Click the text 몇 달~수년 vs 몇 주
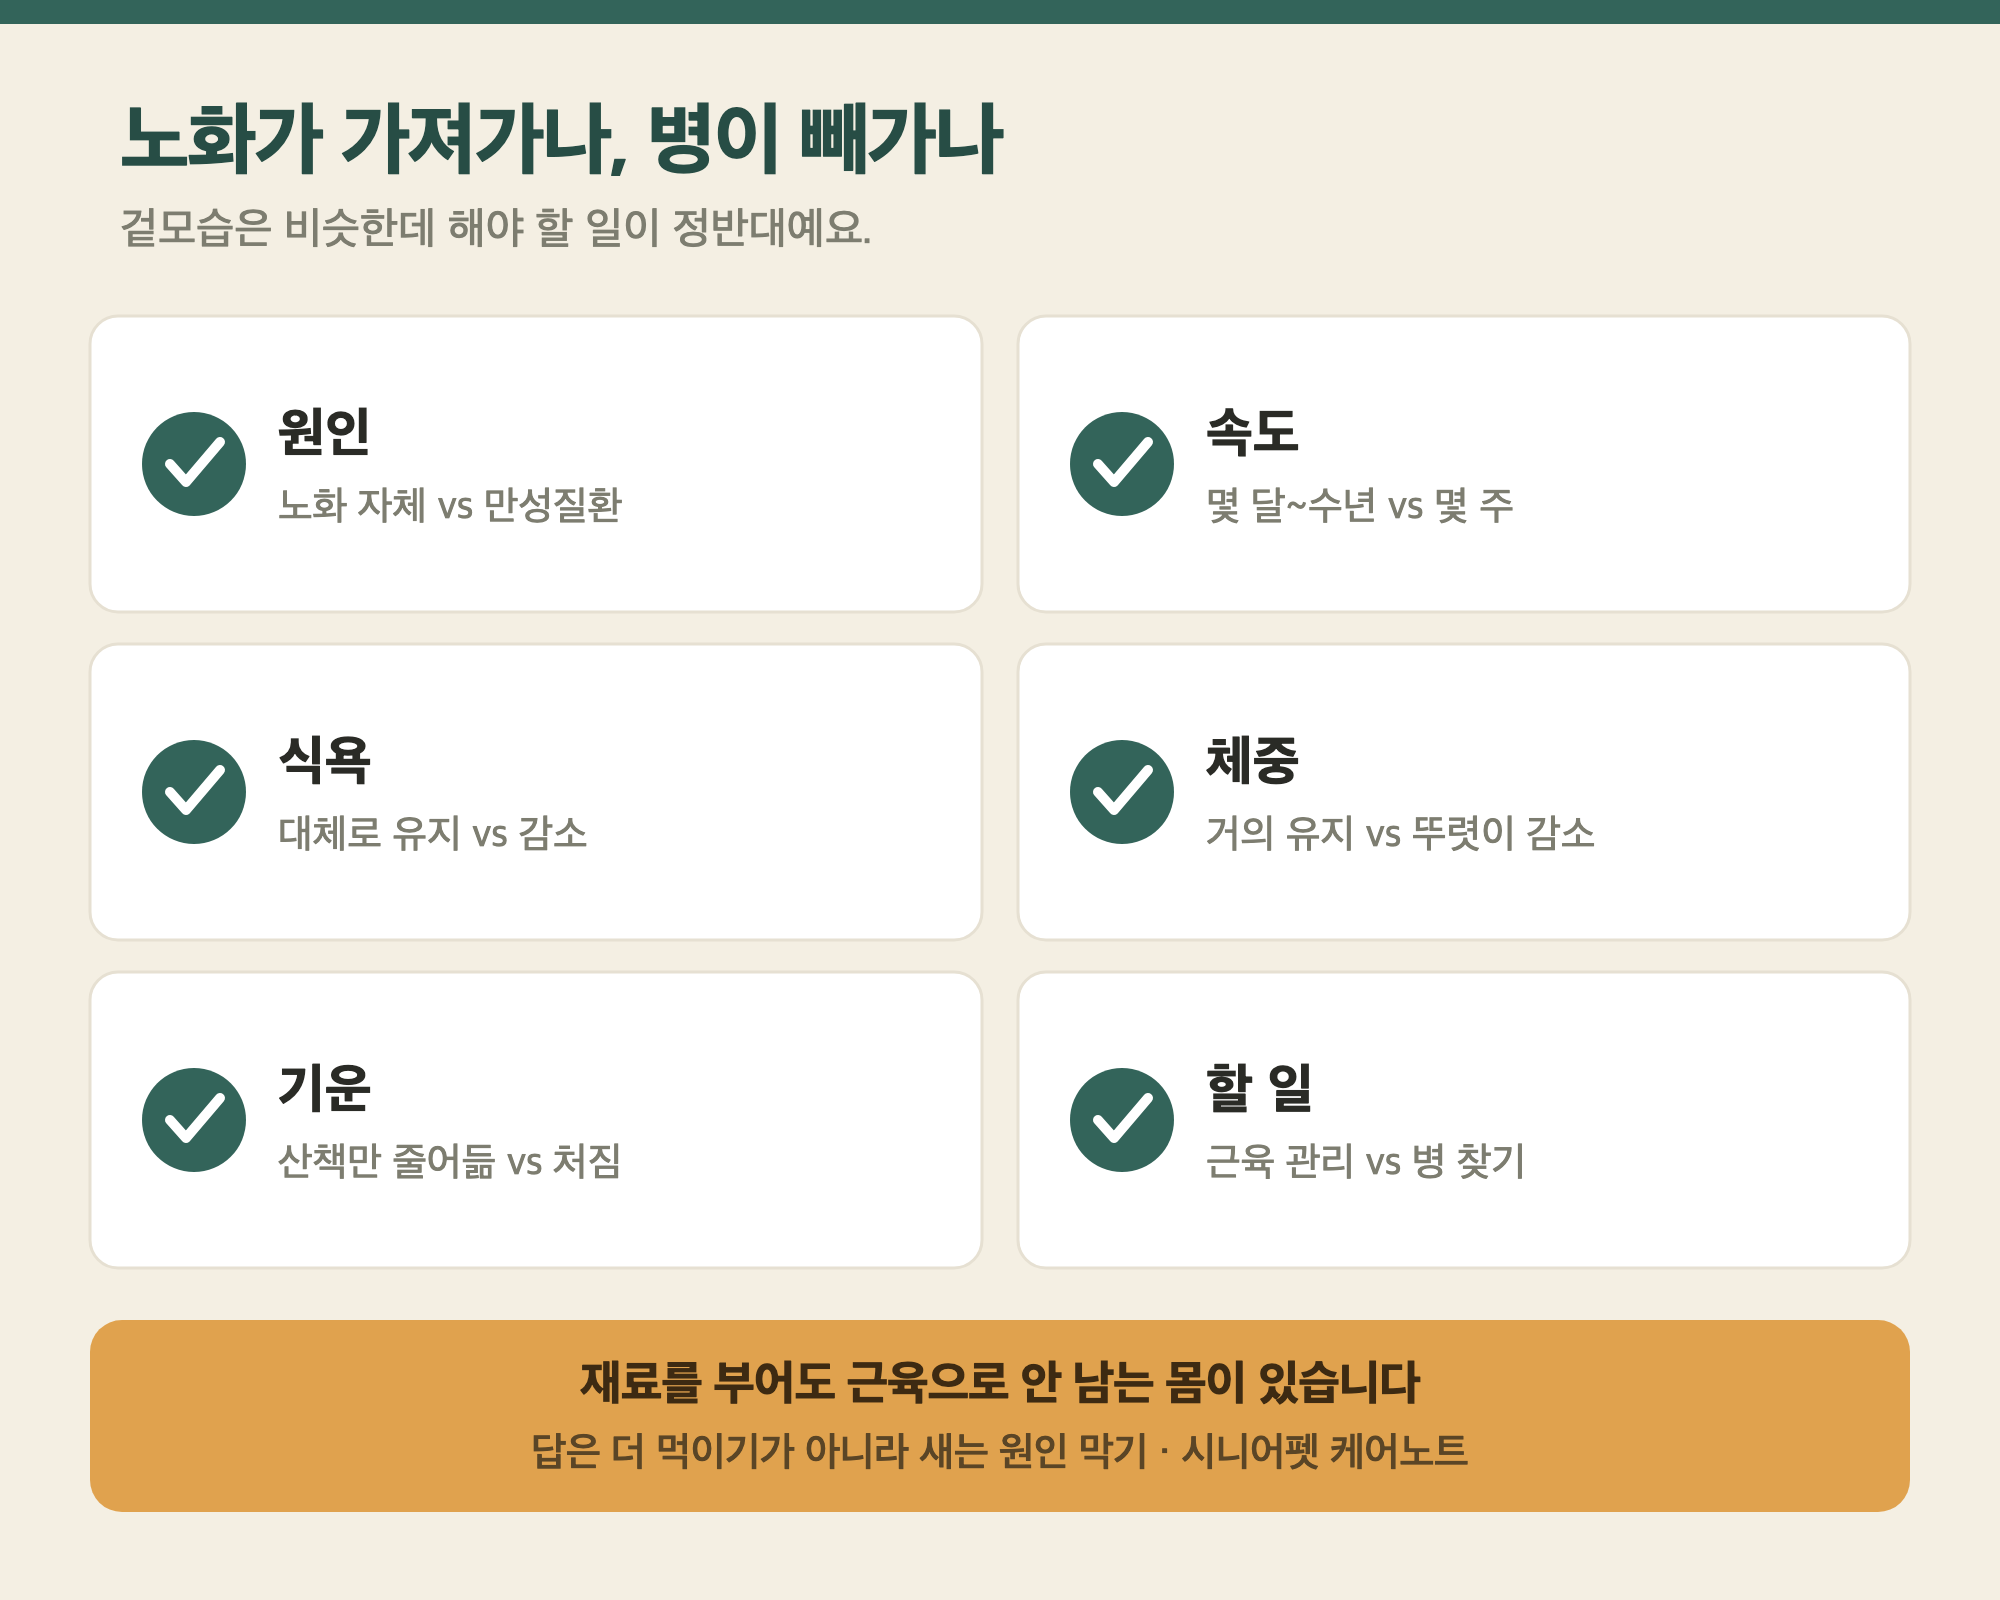This screenshot has width=2000, height=1600. [x=1360, y=505]
